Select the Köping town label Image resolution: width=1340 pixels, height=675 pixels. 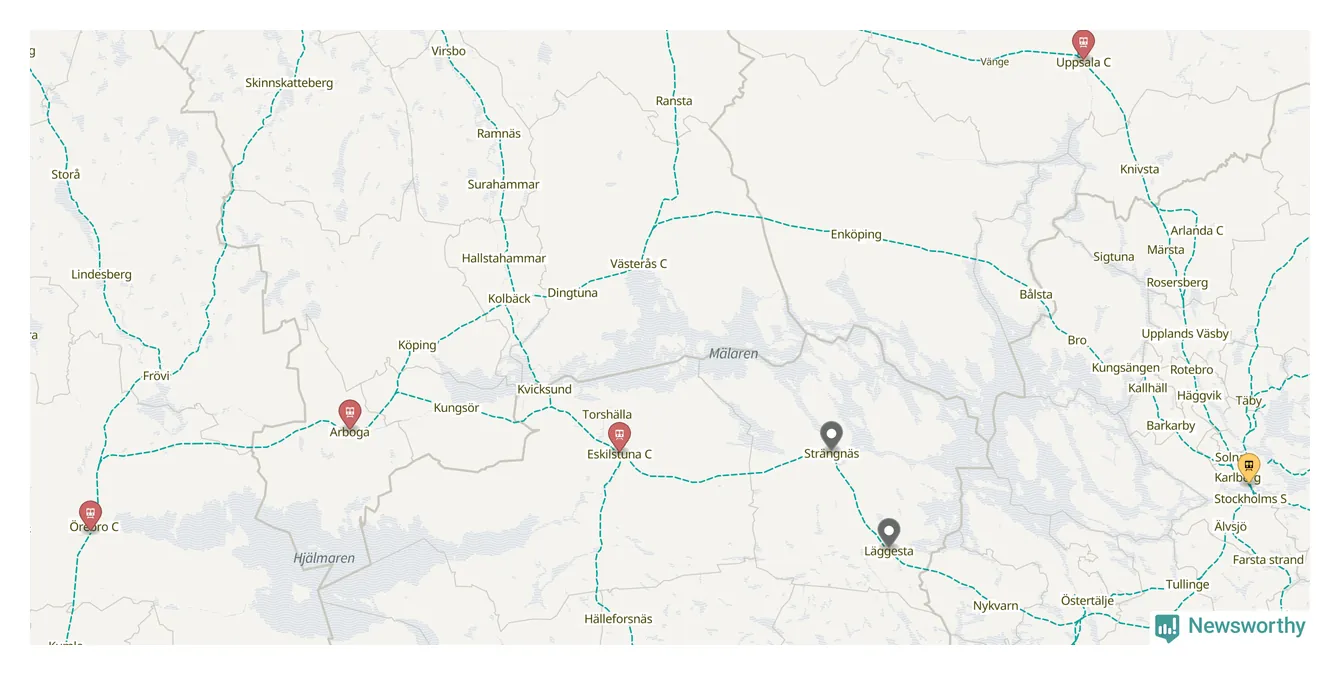pyautogui.click(x=417, y=345)
